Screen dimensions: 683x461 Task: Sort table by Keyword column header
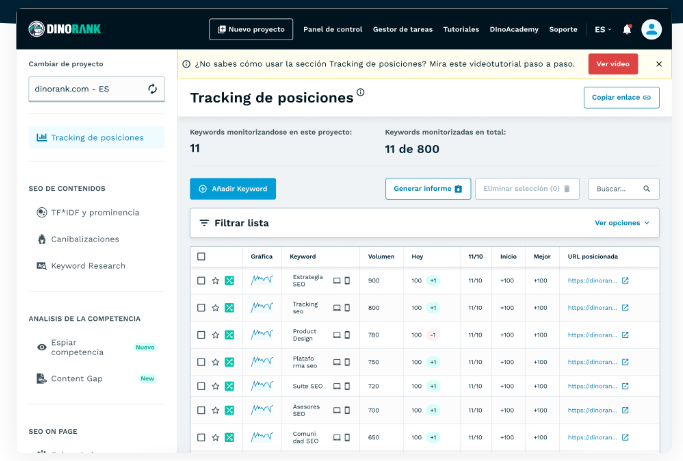[x=303, y=257]
